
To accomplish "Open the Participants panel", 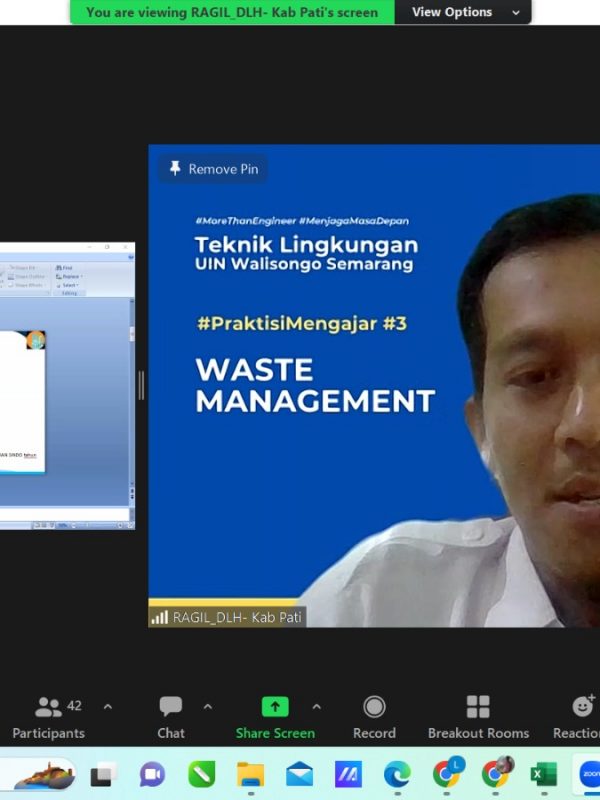I will tap(48, 717).
